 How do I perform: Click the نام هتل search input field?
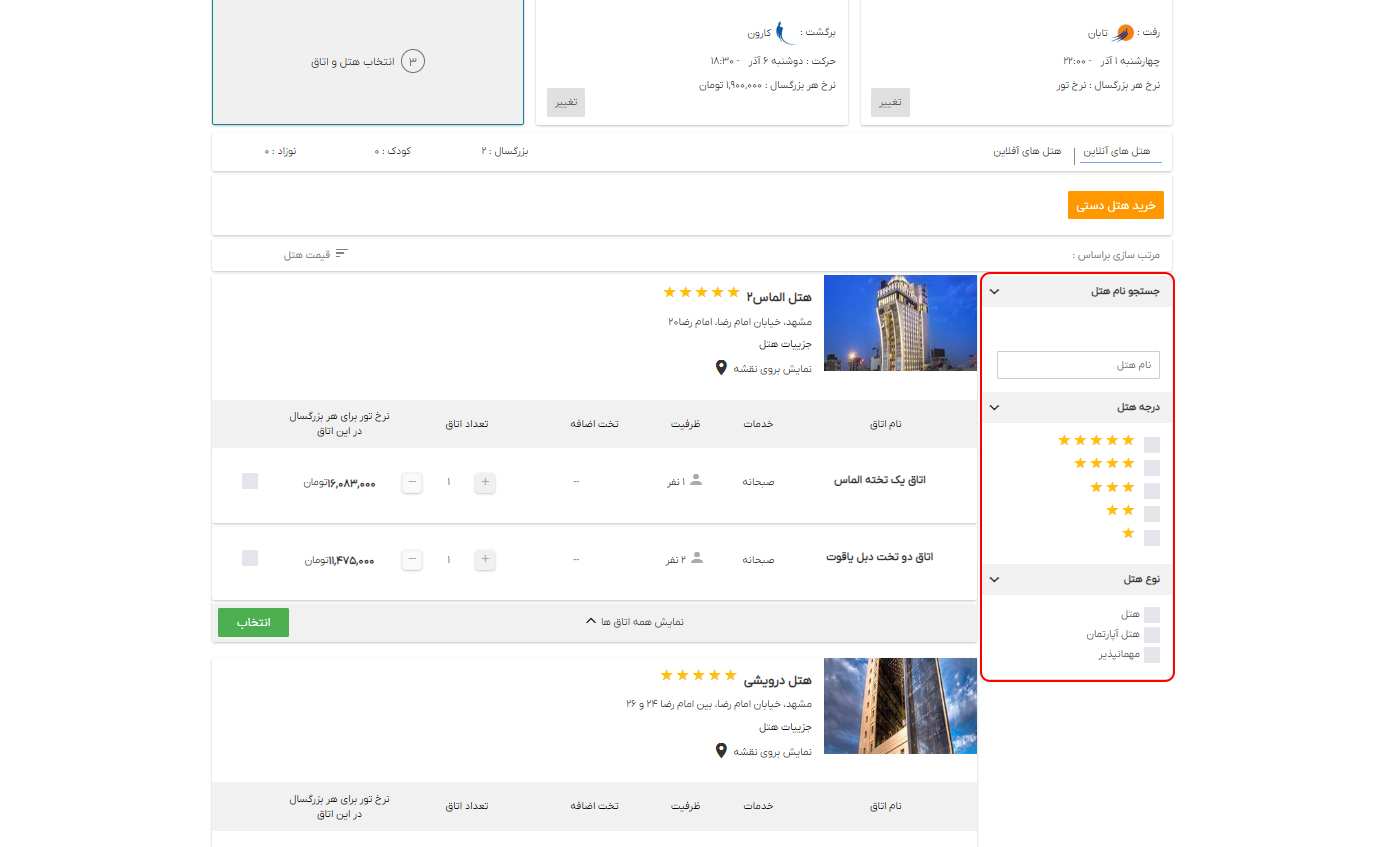pos(1078,364)
